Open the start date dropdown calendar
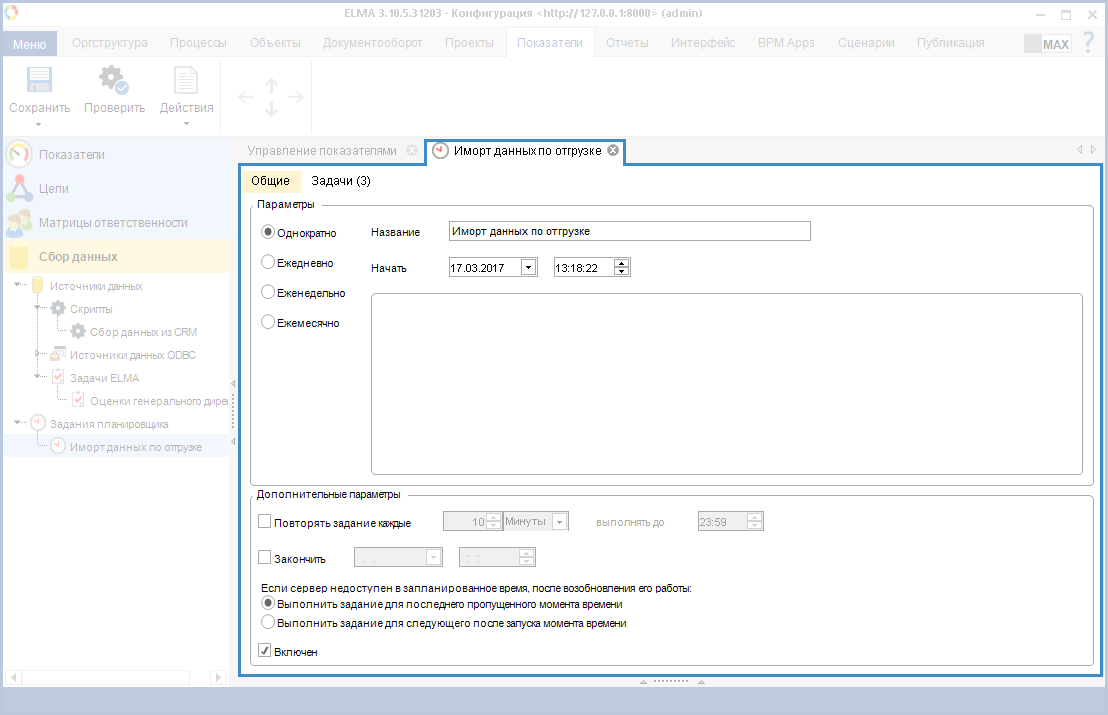The width and height of the screenshot is (1108, 715). click(528, 268)
